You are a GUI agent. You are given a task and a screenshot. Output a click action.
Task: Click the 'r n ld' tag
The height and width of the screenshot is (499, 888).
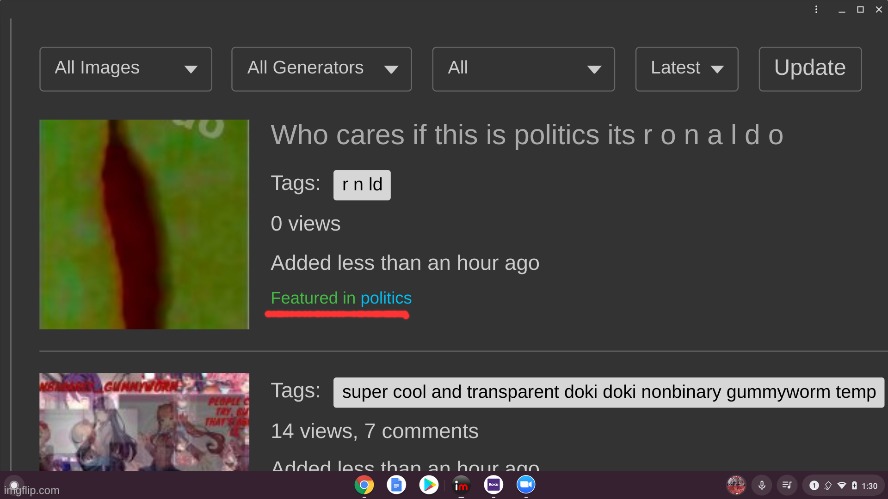point(362,185)
